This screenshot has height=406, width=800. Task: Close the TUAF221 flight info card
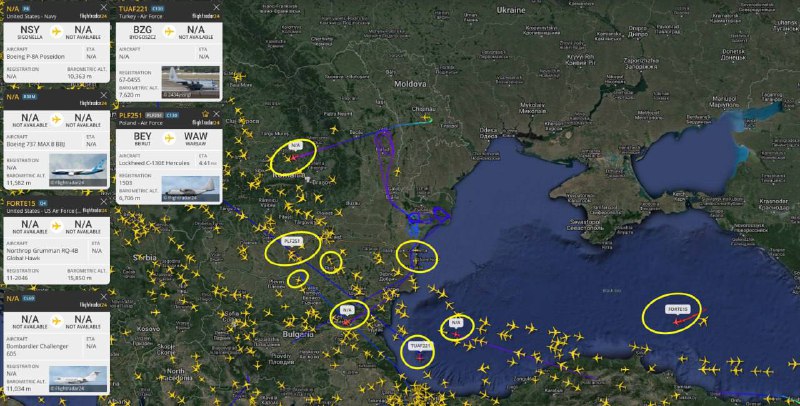[x=216, y=8]
